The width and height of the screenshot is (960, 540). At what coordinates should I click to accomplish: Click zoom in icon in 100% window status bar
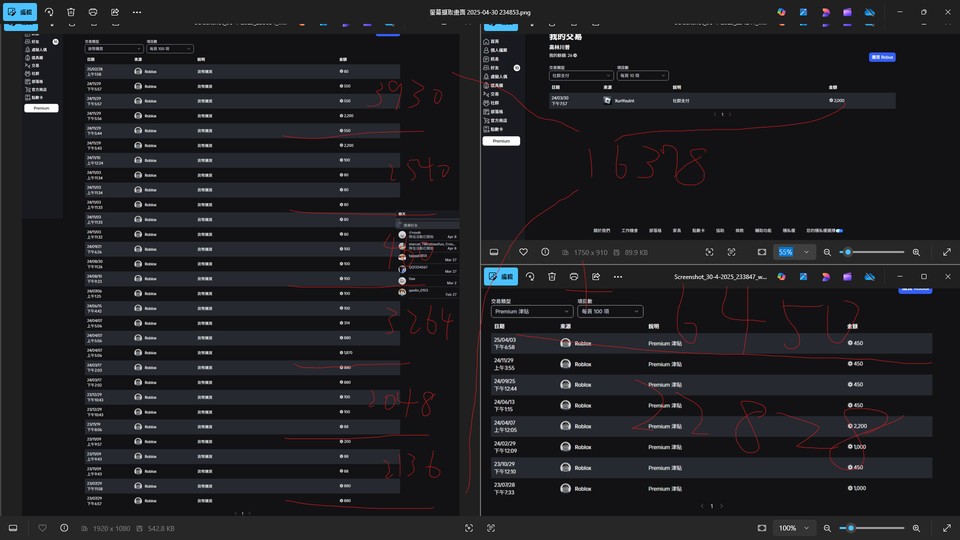click(917, 528)
